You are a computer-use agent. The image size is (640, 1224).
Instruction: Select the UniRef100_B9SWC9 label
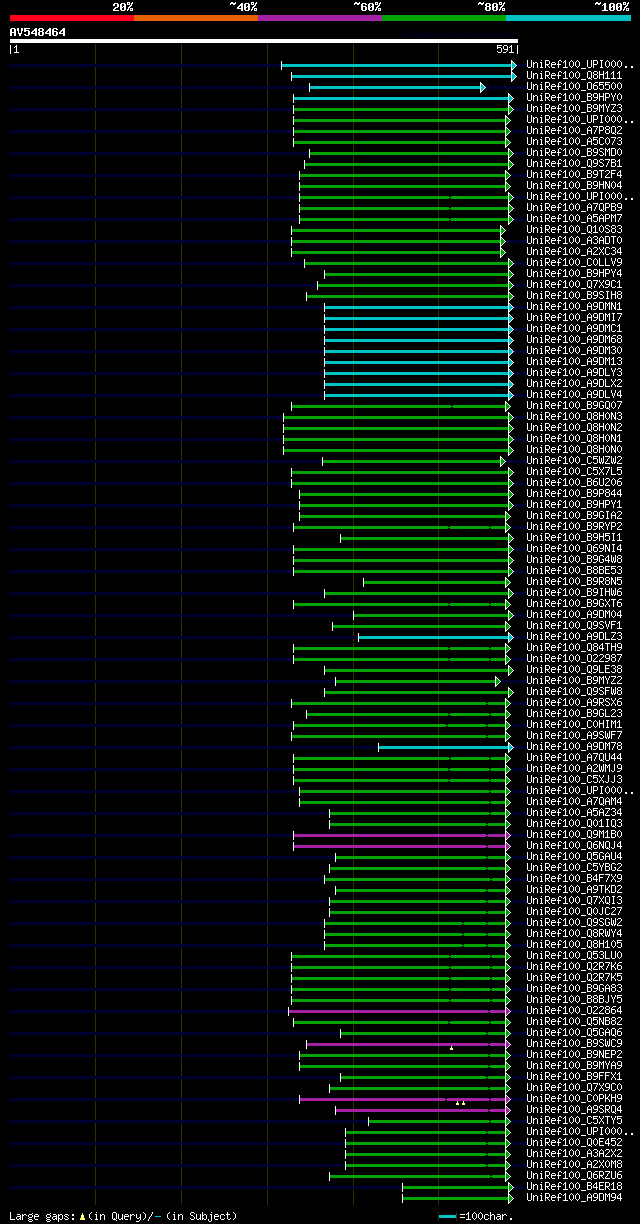pyautogui.click(x=574, y=1043)
